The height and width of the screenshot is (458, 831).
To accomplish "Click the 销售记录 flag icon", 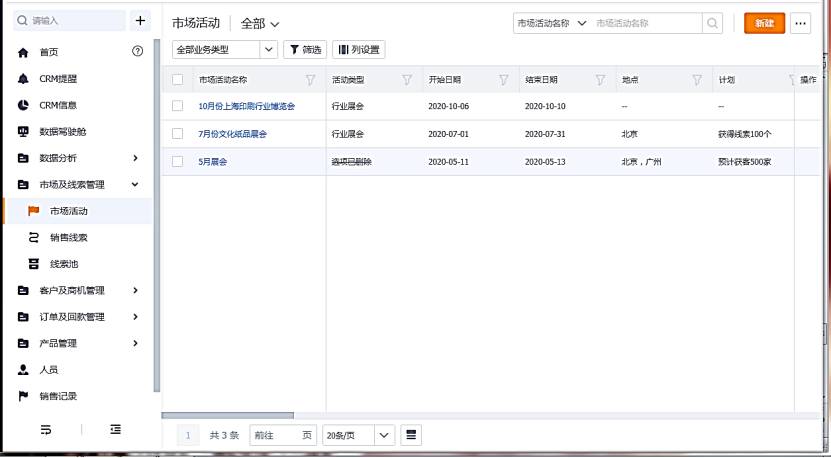I will coord(23,396).
